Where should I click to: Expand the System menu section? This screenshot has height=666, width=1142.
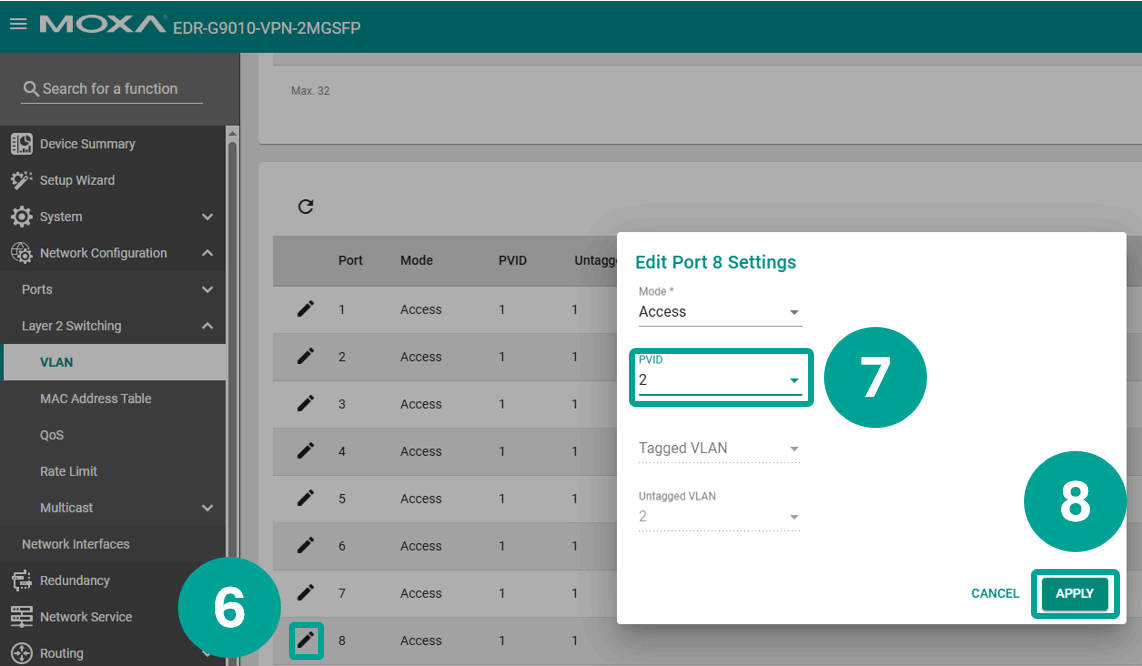pyautogui.click(x=207, y=217)
